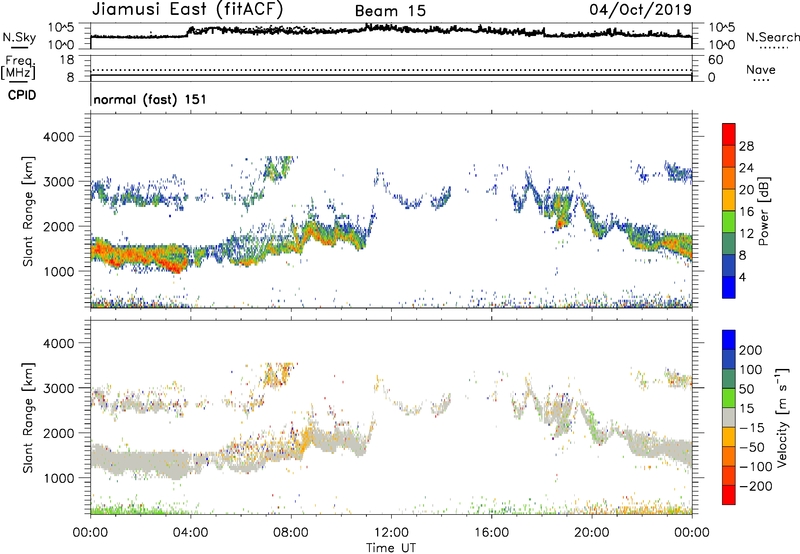
Task: Click the "2000" tick on power panel
Action: (59, 226)
